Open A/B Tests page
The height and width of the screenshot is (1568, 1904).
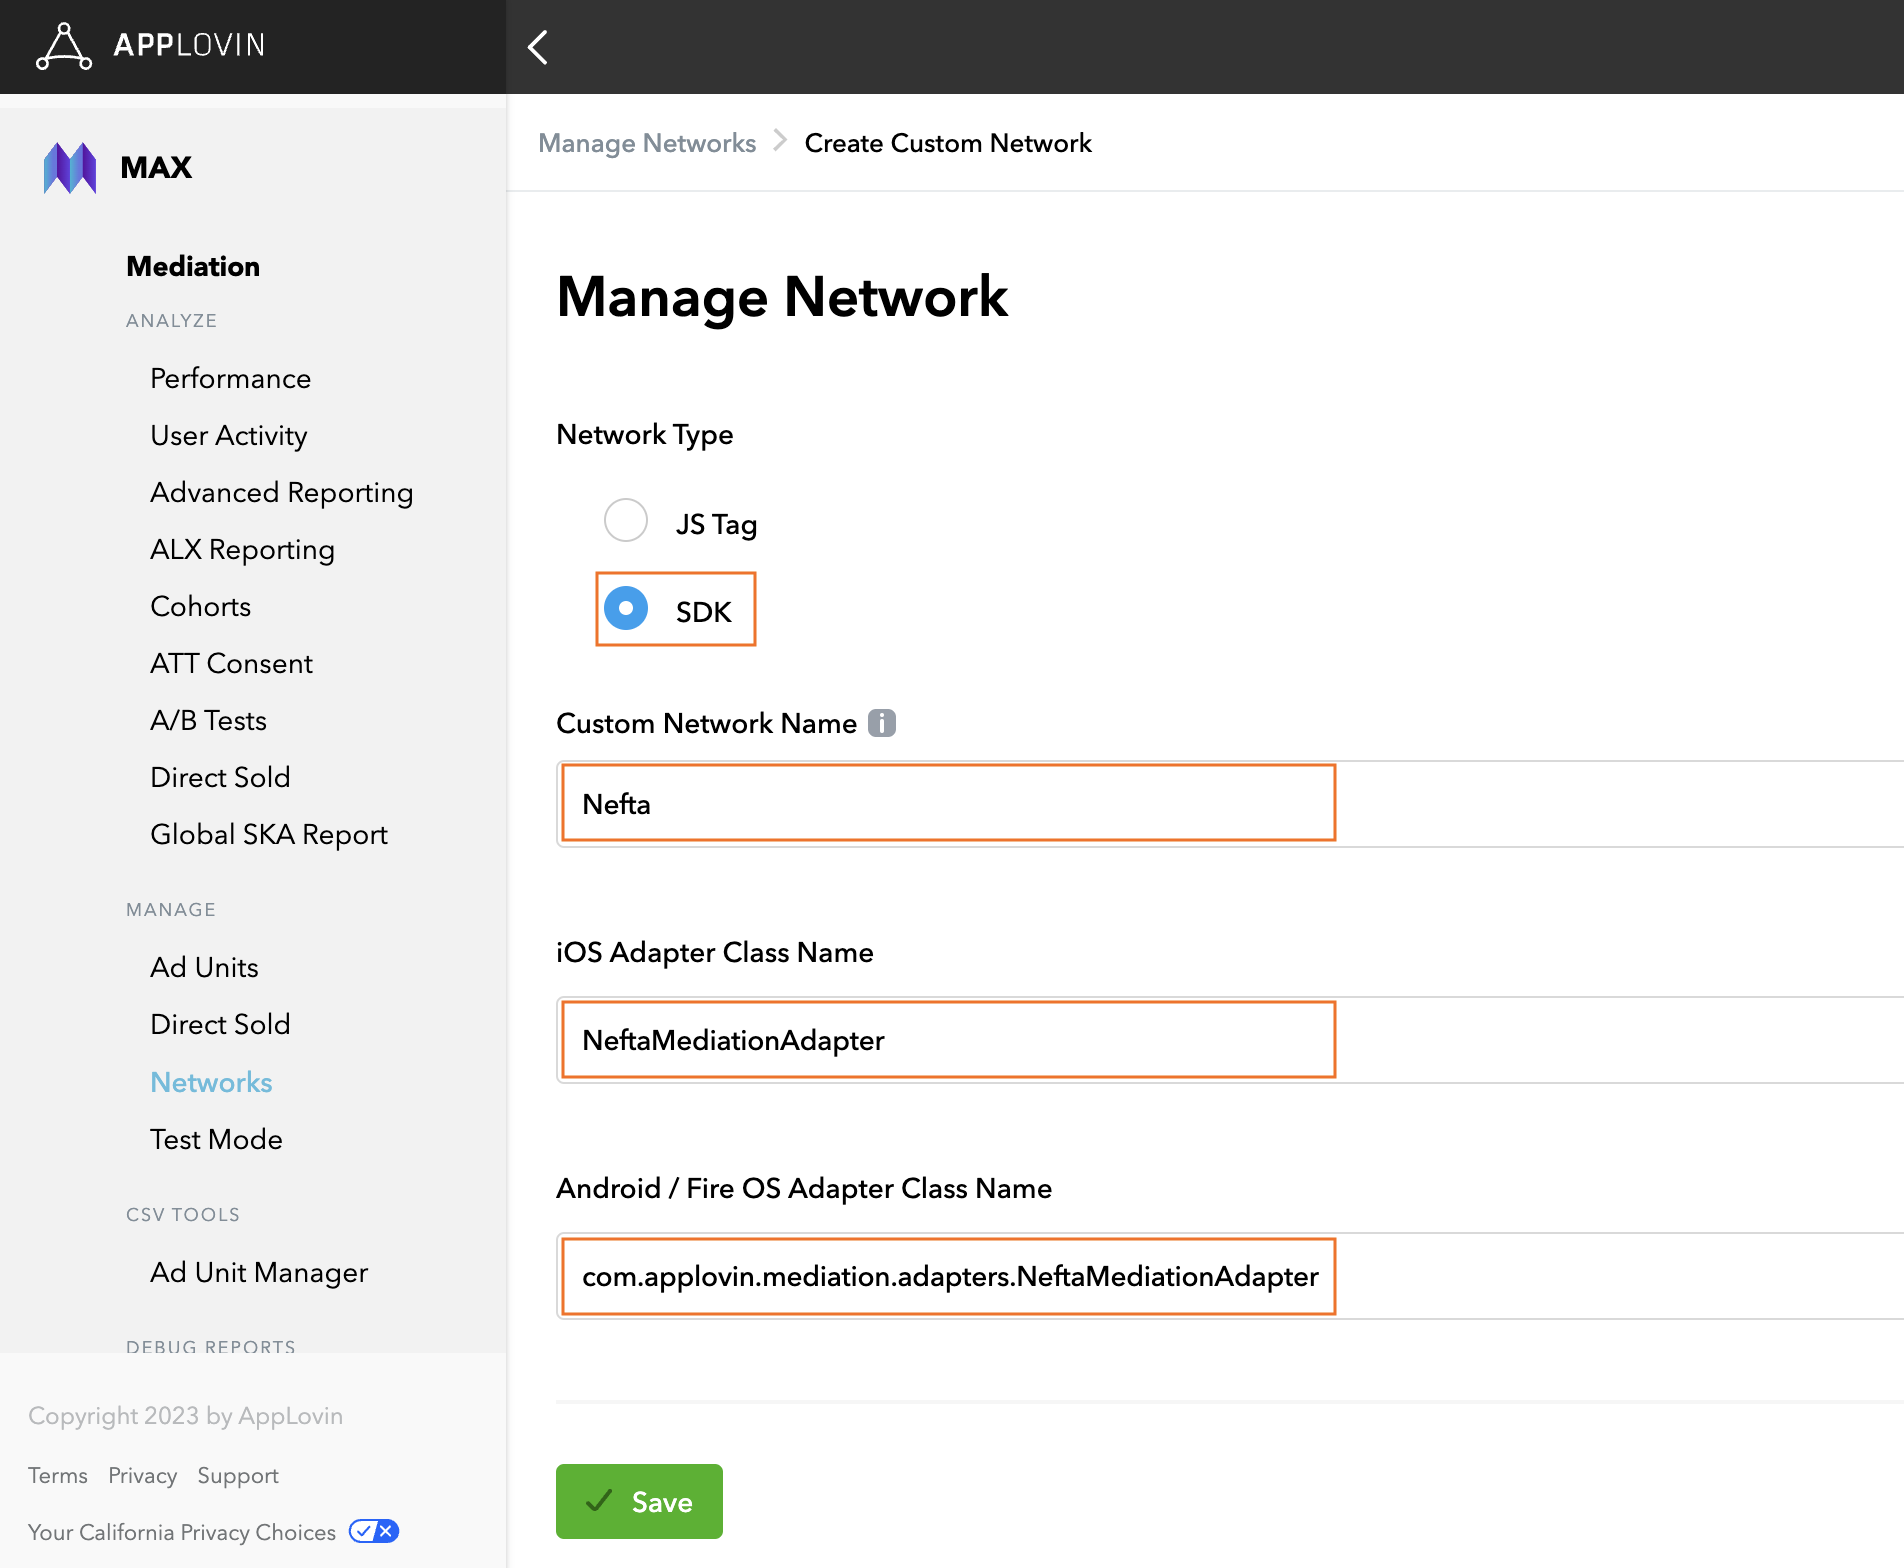click(209, 720)
